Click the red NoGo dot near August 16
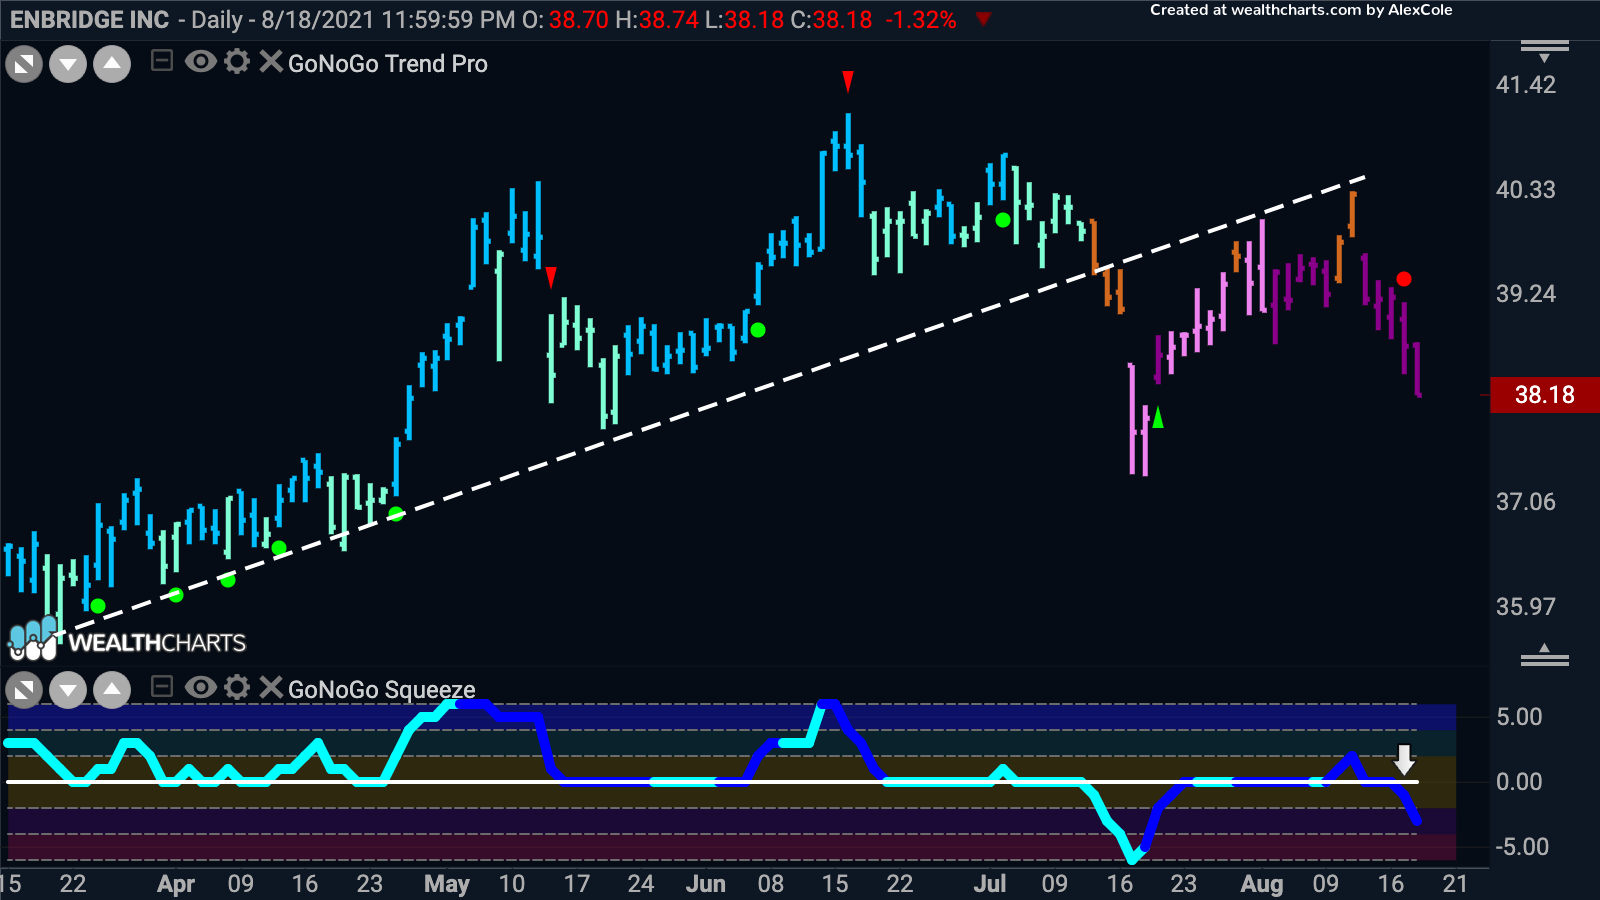 pos(1404,279)
